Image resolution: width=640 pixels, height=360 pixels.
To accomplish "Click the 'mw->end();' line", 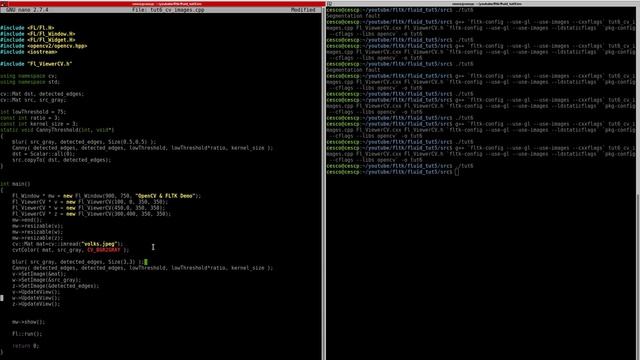I will (x=27, y=220).
